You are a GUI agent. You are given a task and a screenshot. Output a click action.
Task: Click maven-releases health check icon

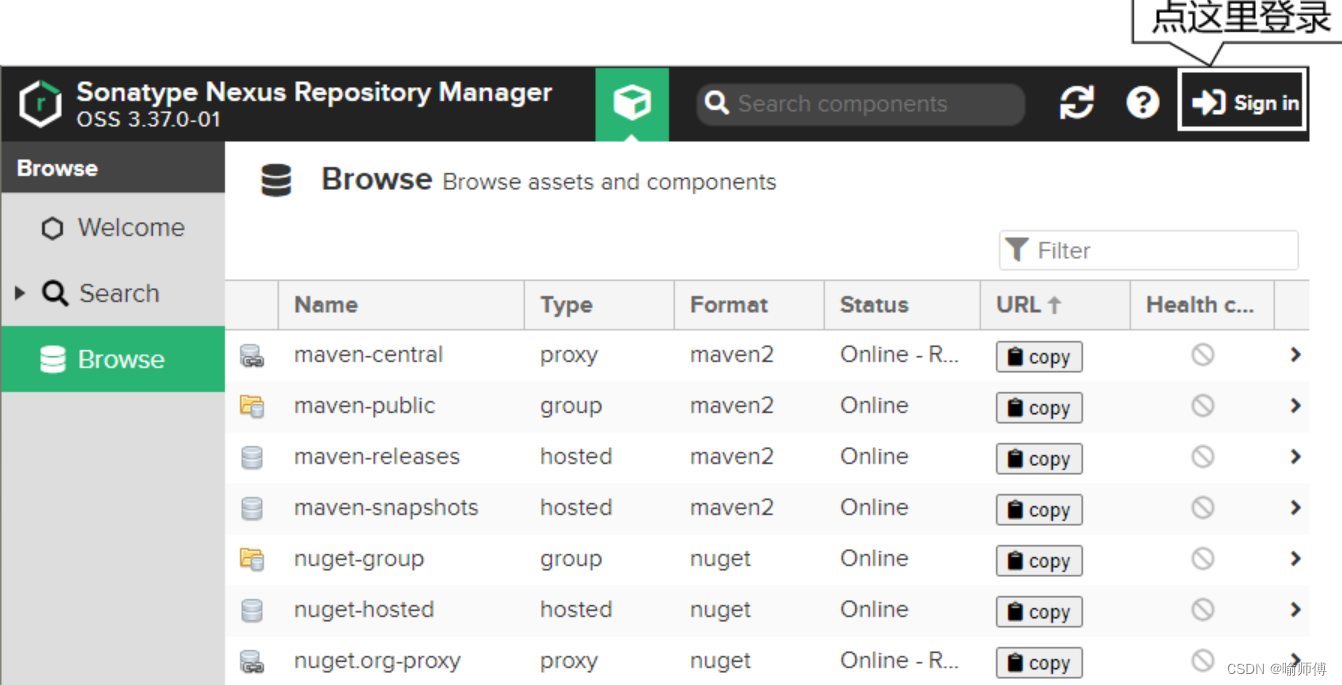coord(1203,456)
